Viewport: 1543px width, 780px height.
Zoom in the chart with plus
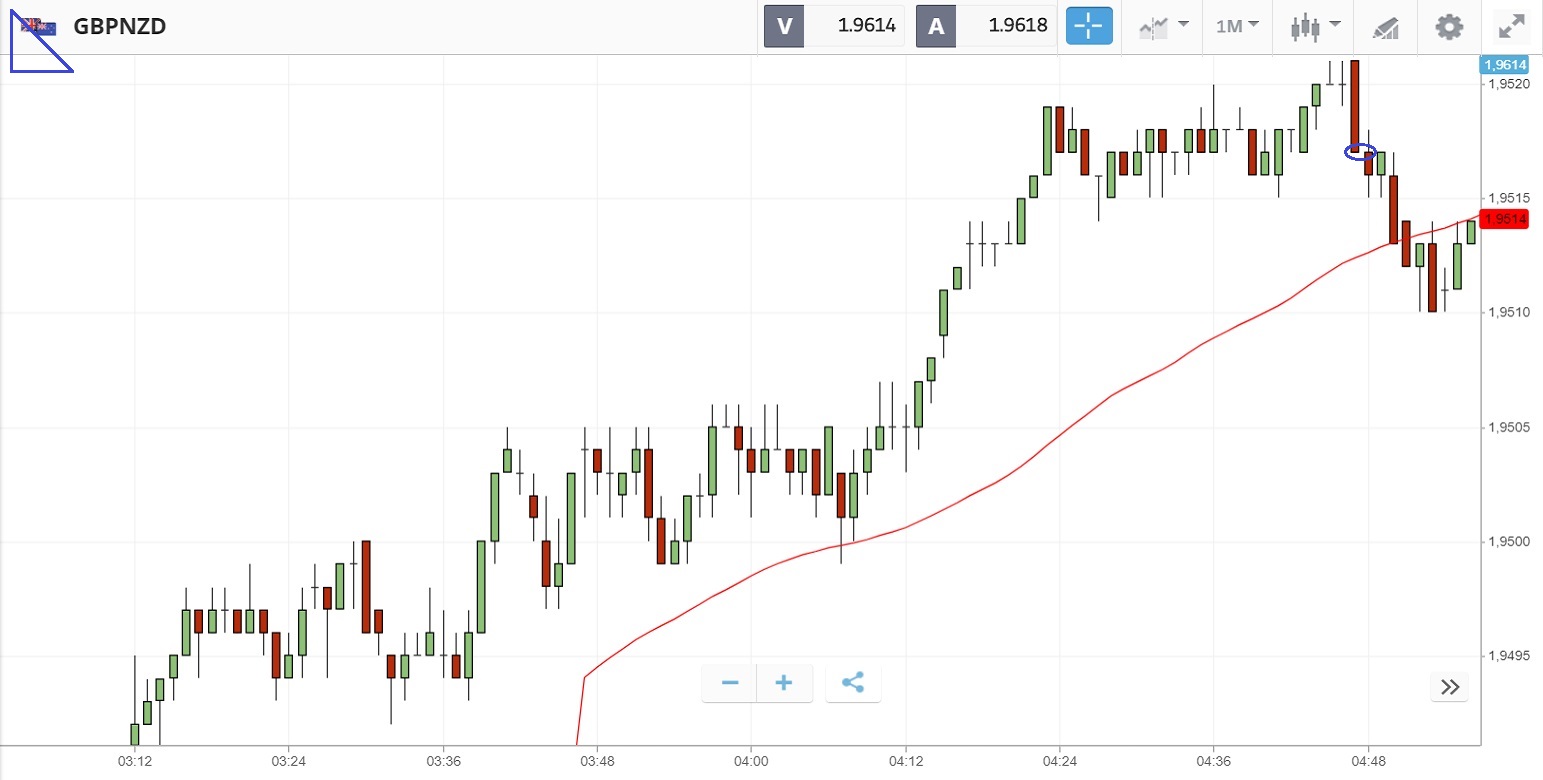click(x=784, y=683)
